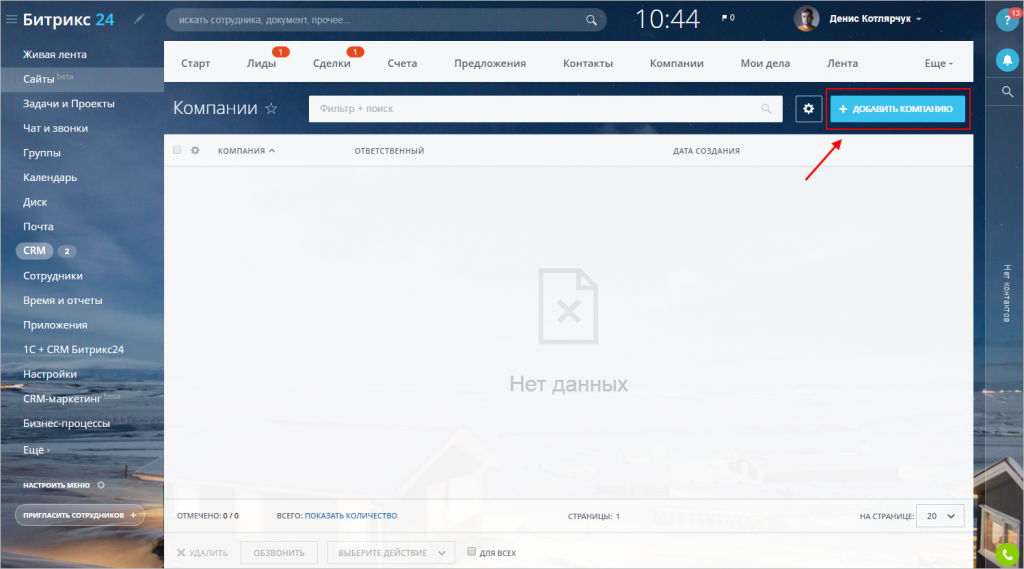Click the green phone call icon
This screenshot has height=569, width=1024.
(x=1007, y=553)
